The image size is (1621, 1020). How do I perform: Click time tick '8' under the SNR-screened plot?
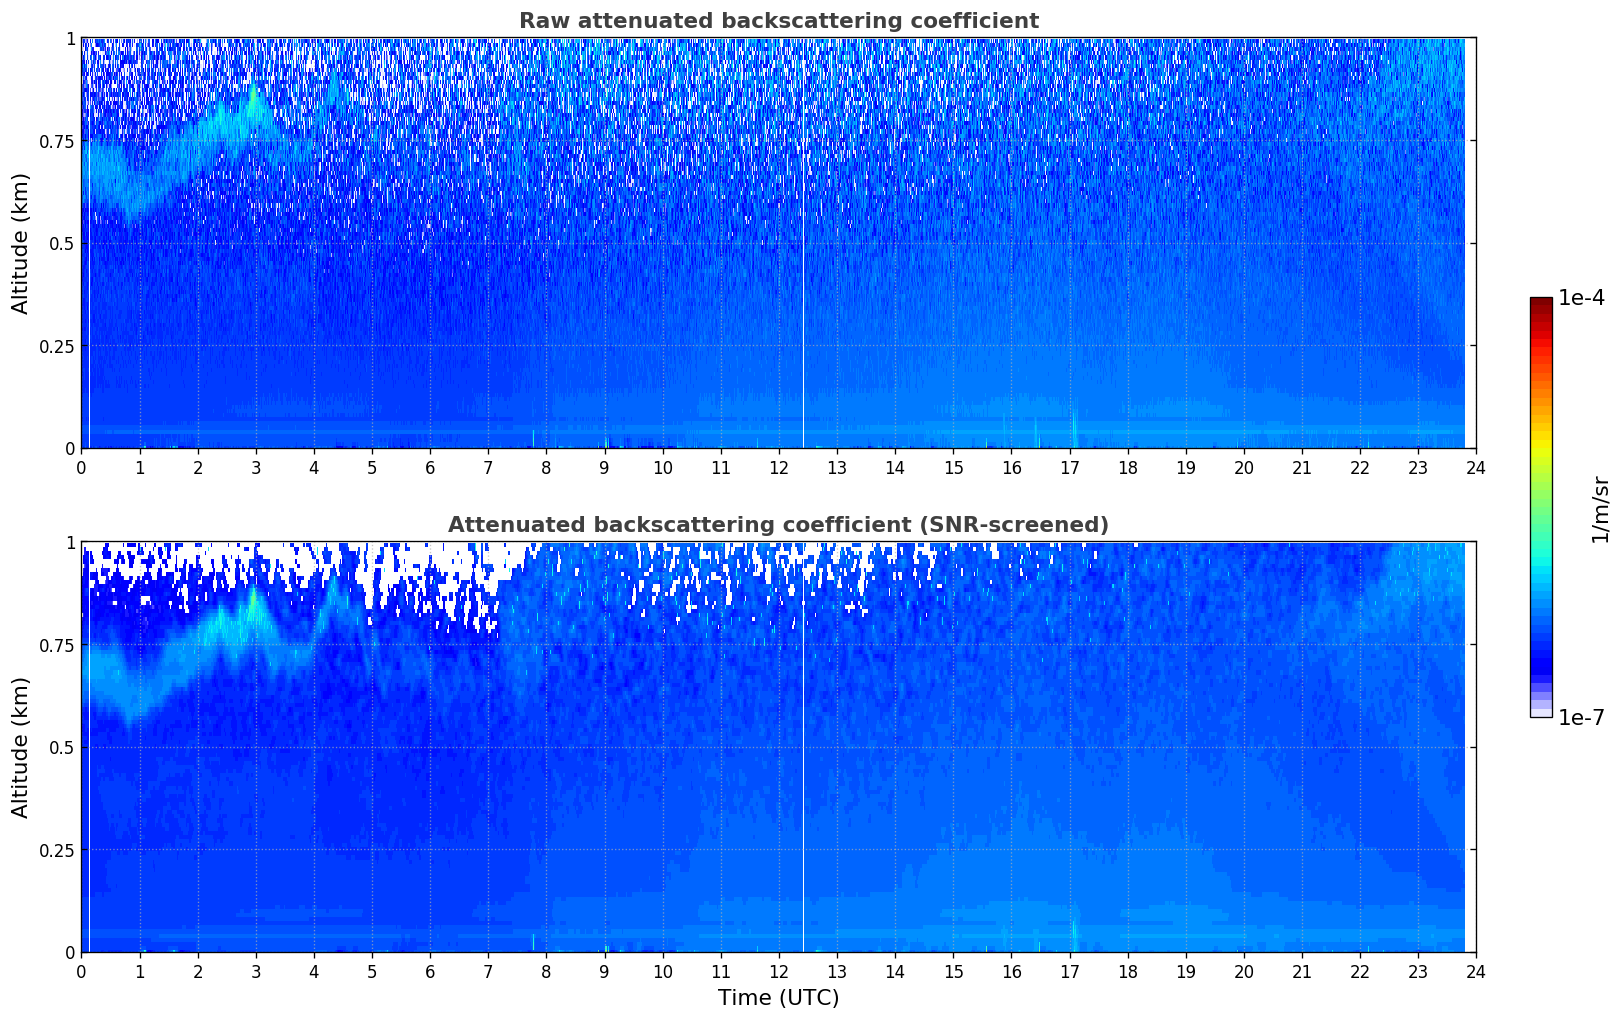coord(546,971)
